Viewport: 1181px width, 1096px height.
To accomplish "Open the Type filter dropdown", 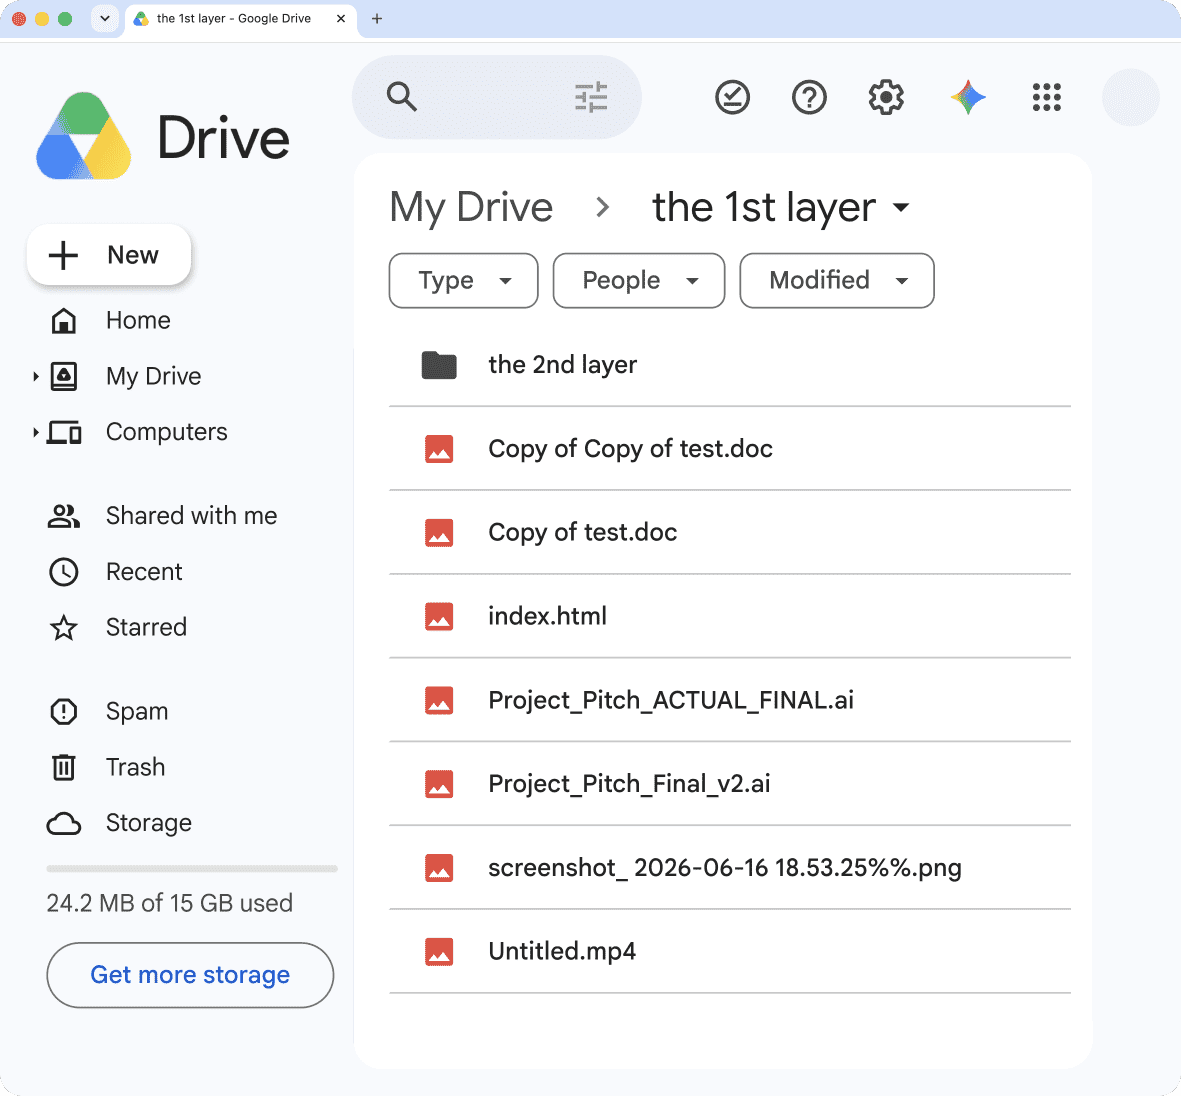I will point(463,280).
